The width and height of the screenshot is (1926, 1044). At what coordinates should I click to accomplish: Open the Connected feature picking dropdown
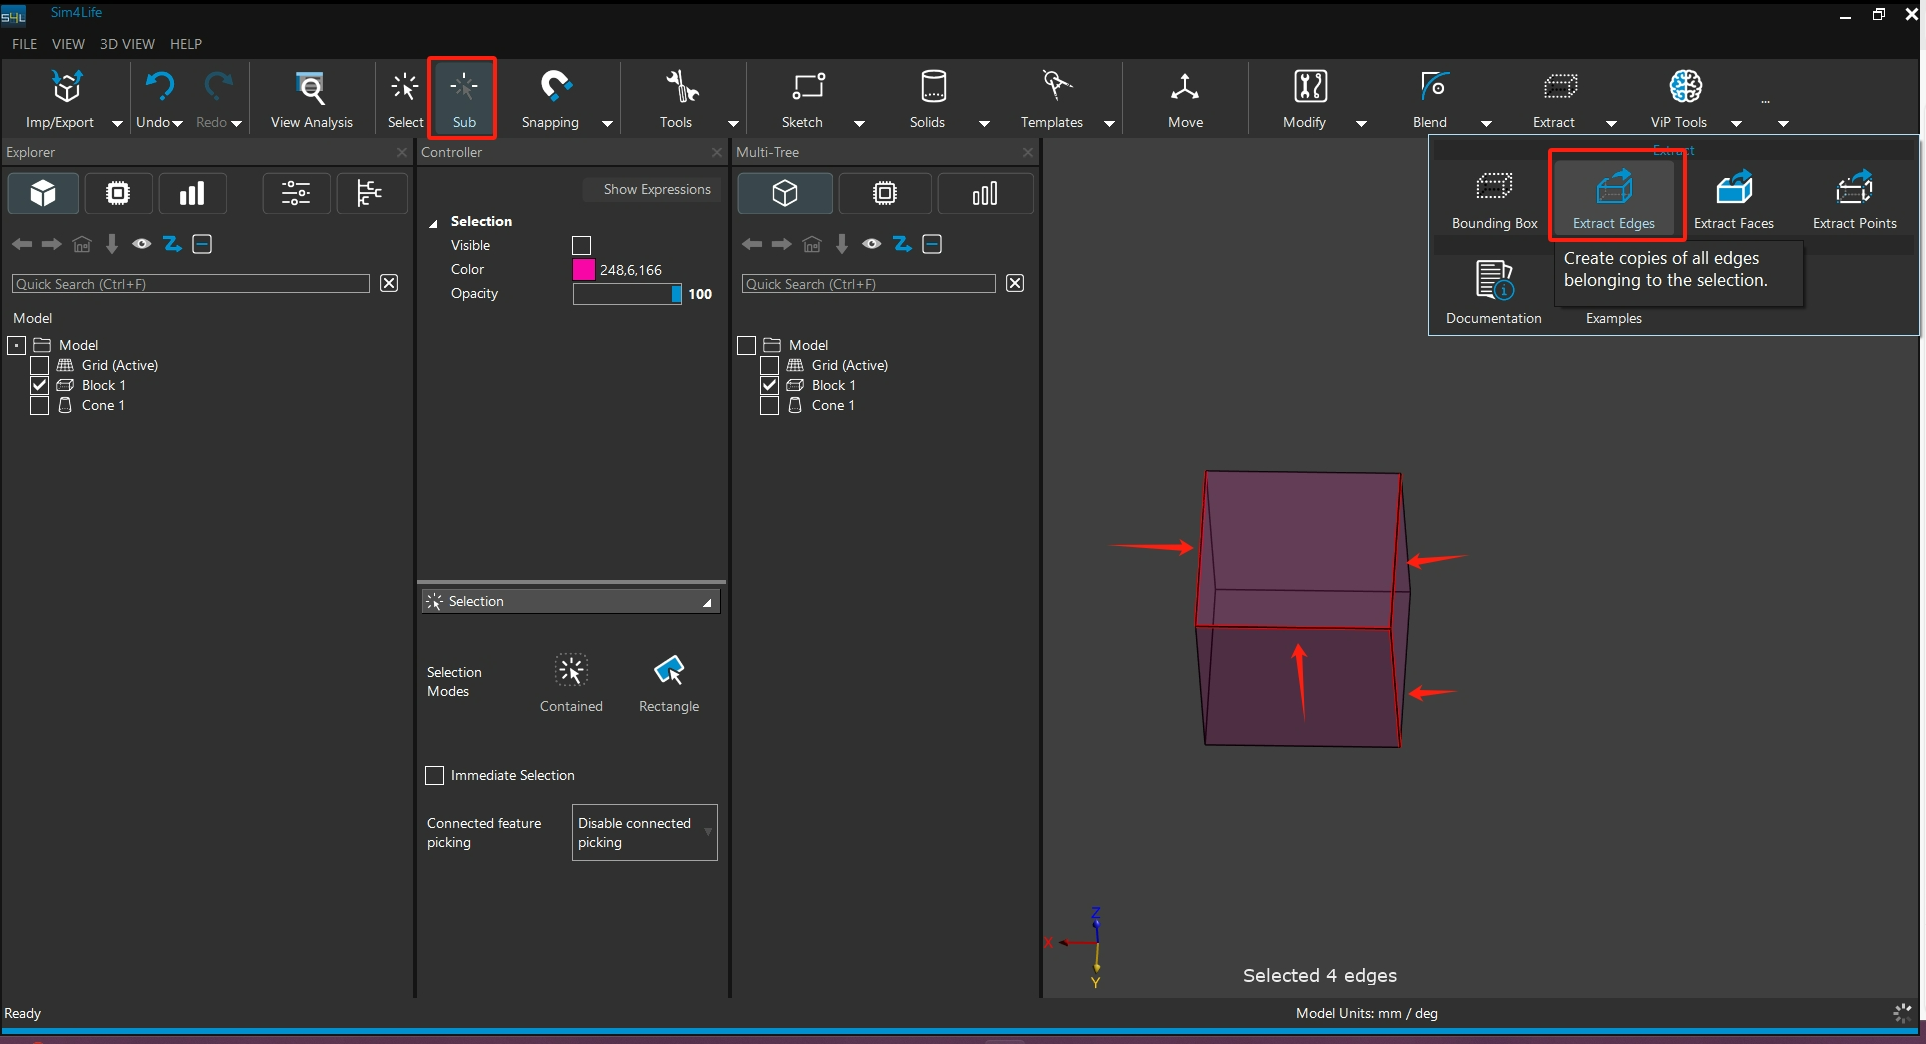tap(644, 833)
